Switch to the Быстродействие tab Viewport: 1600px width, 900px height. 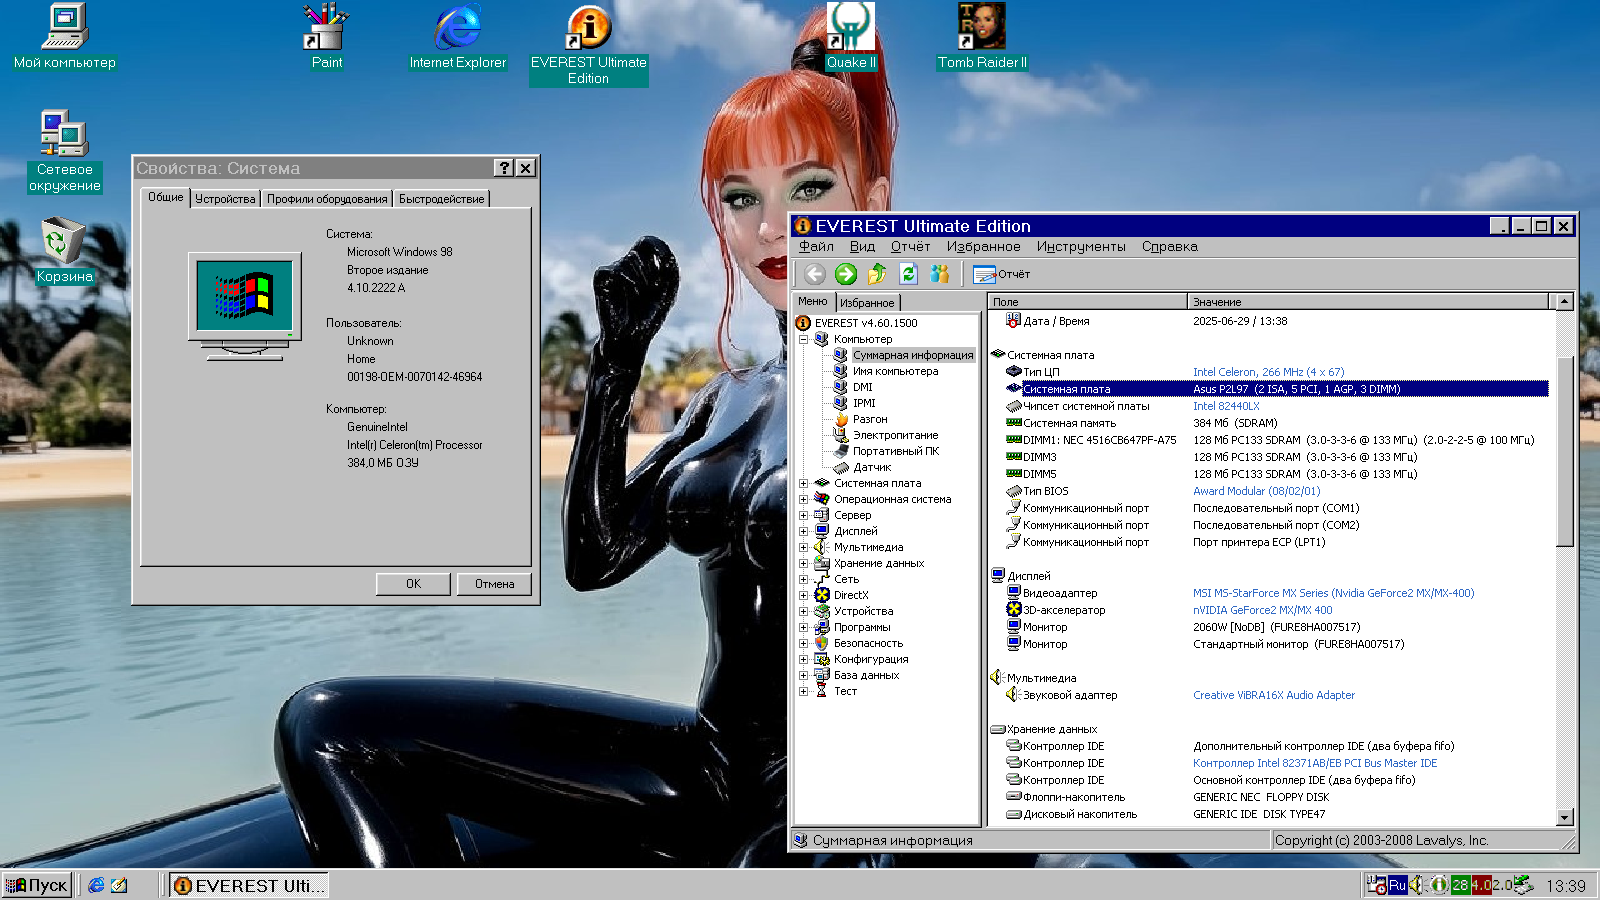[441, 199]
